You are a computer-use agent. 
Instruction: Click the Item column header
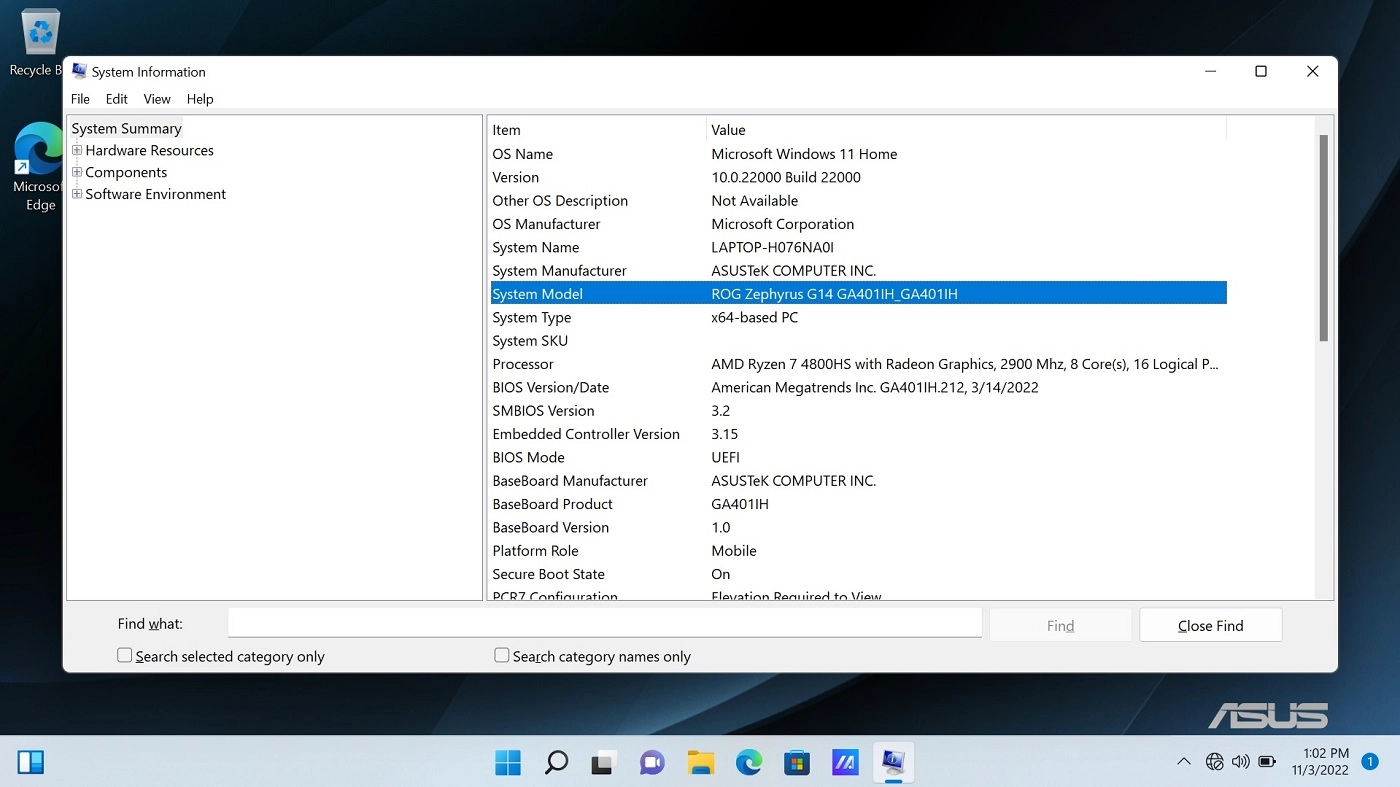pyautogui.click(x=597, y=130)
